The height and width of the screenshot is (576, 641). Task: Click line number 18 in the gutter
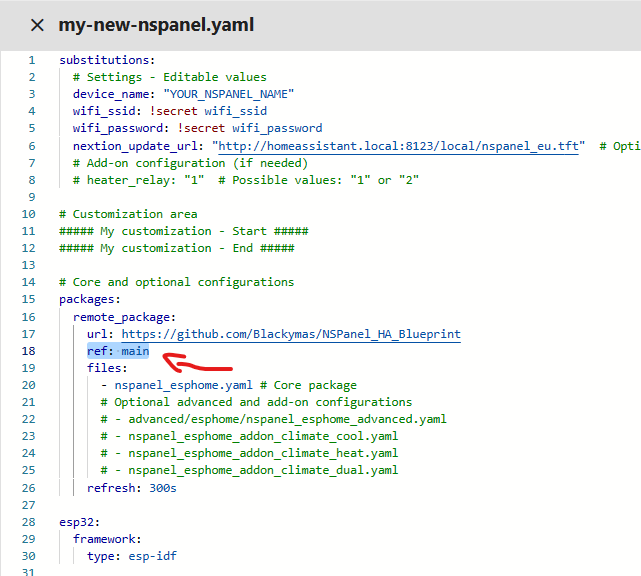(x=29, y=351)
